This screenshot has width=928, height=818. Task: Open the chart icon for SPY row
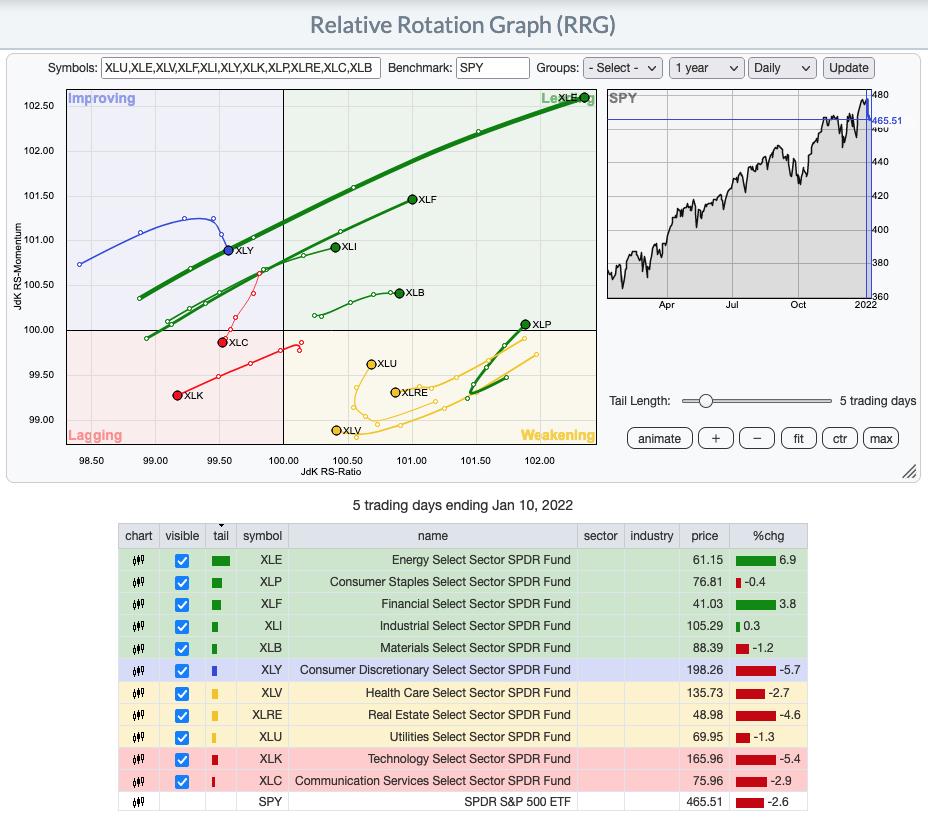click(x=138, y=802)
